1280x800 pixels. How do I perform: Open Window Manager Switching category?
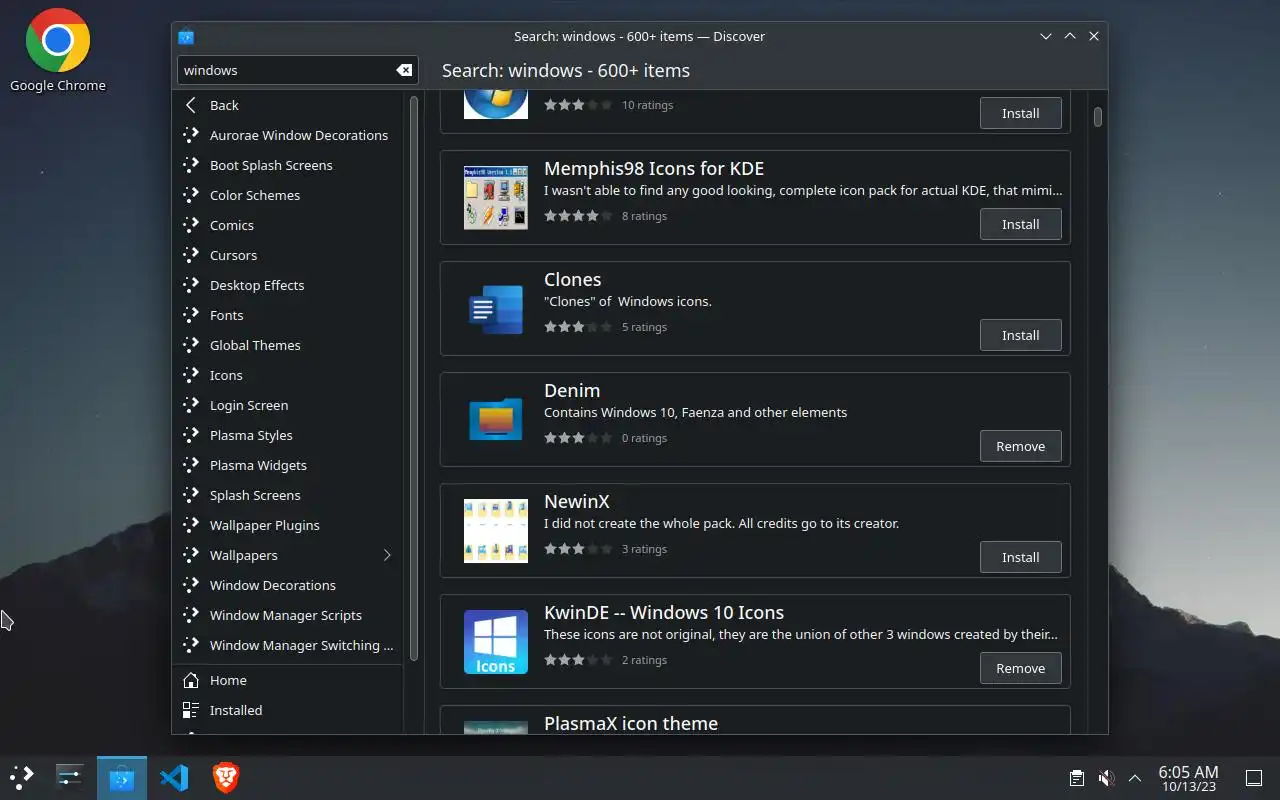pos(288,645)
